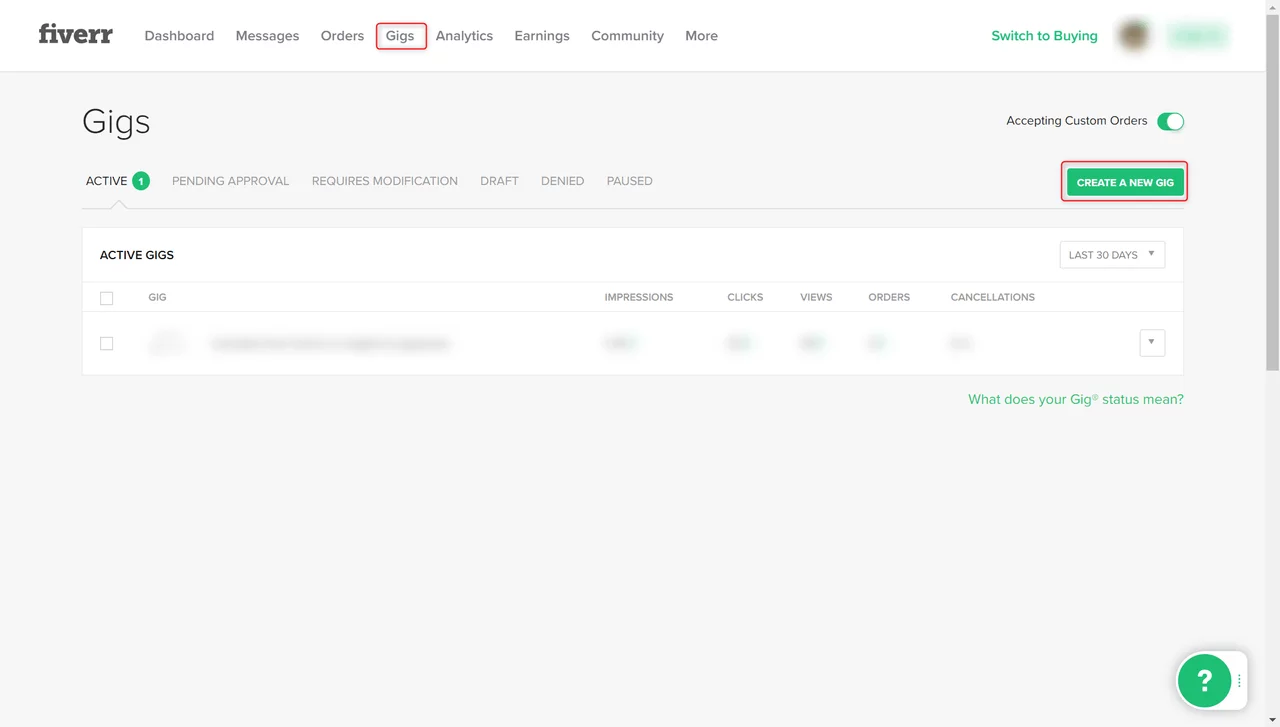Select the active gig row checkbox
The height and width of the screenshot is (727, 1280).
107,343
